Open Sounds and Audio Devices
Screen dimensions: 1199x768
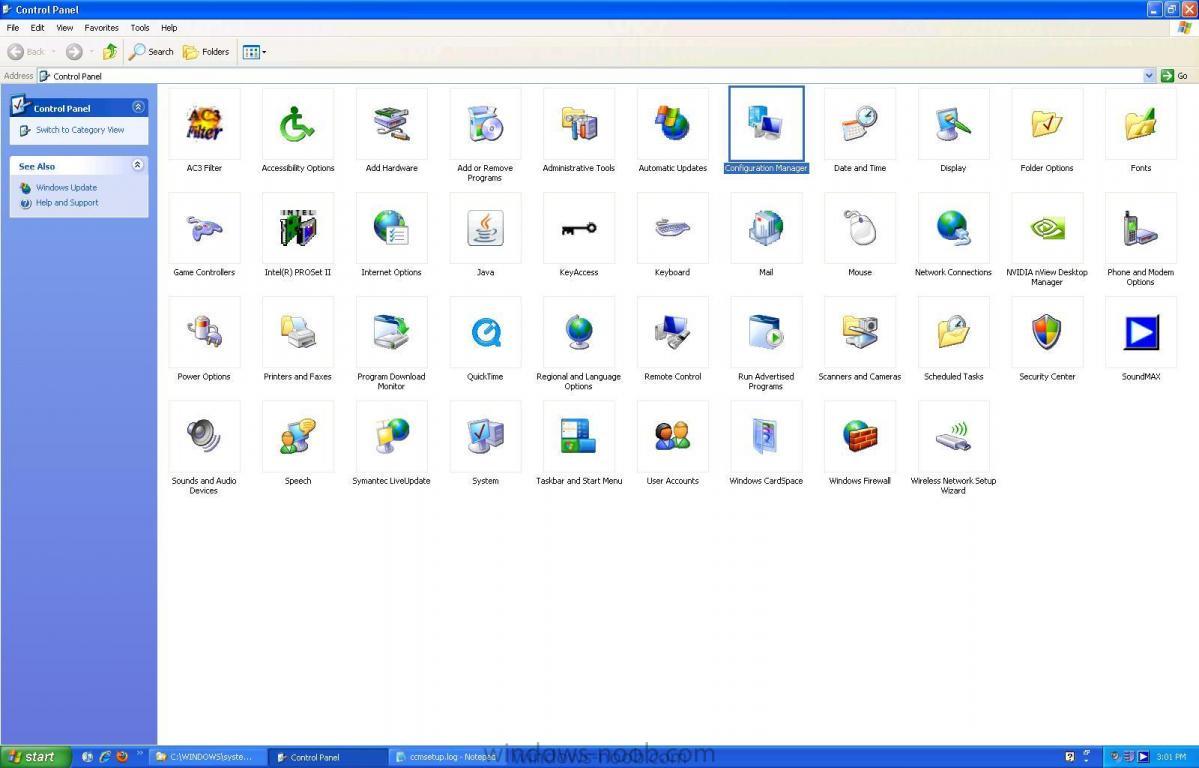tap(204, 437)
